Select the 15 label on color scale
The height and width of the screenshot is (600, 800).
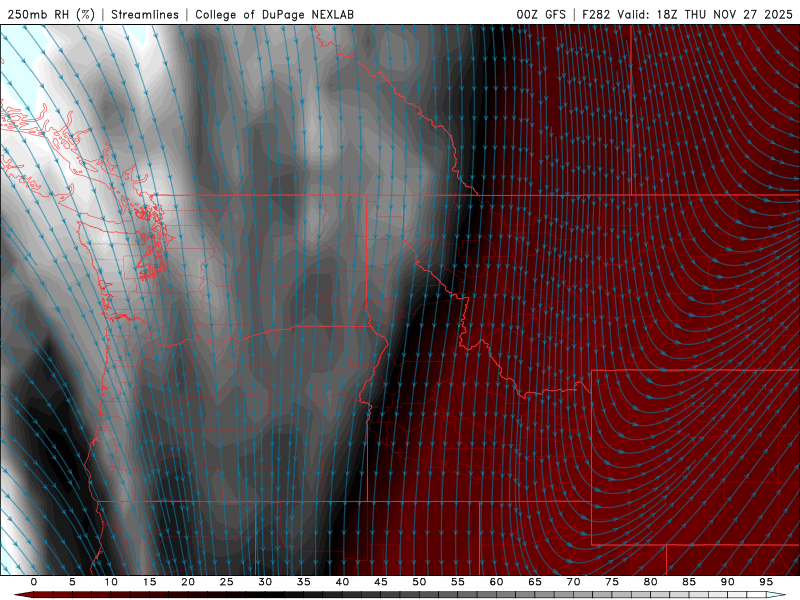point(149,582)
